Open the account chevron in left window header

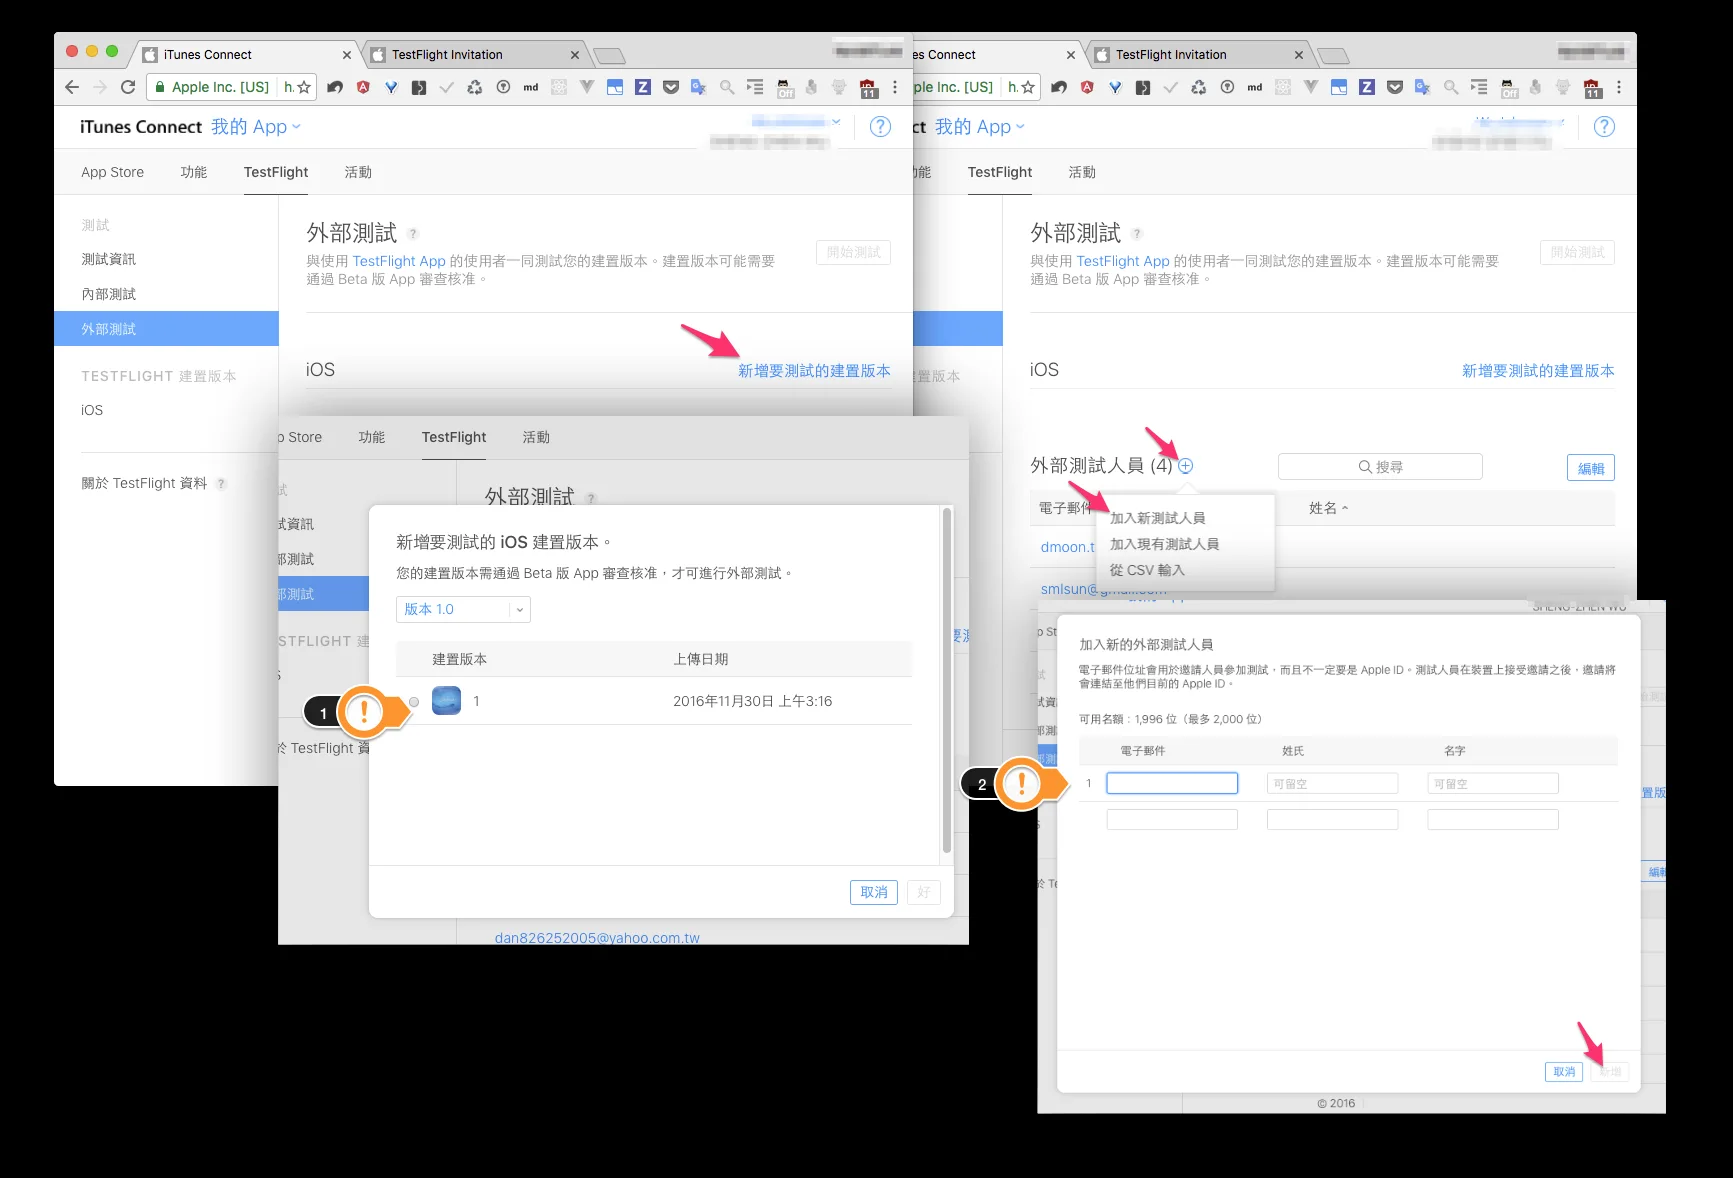(836, 122)
